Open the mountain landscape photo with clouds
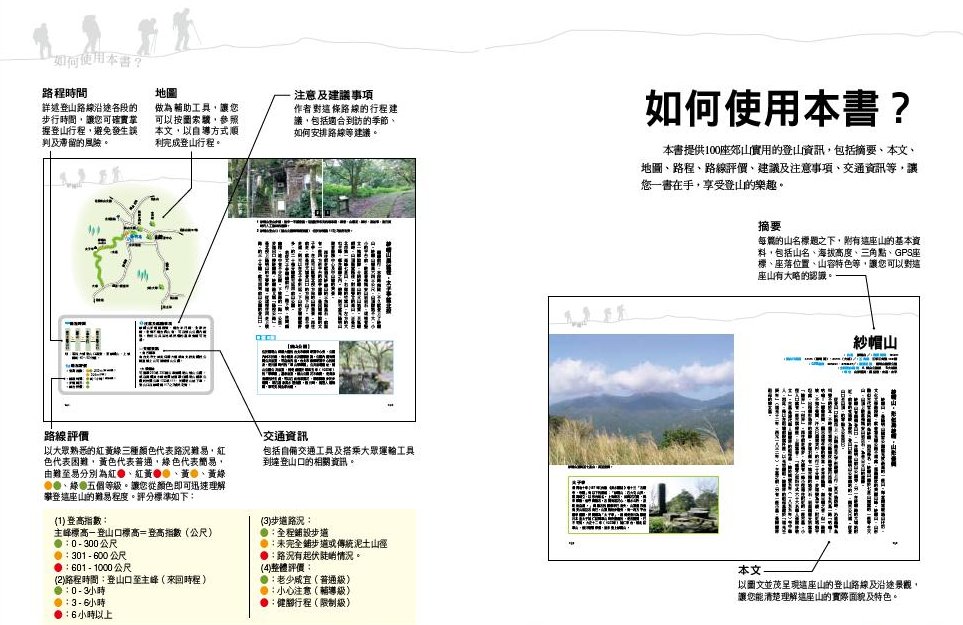Image resolution: width=963 pixels, height=625 pixels. pos(641,399)
